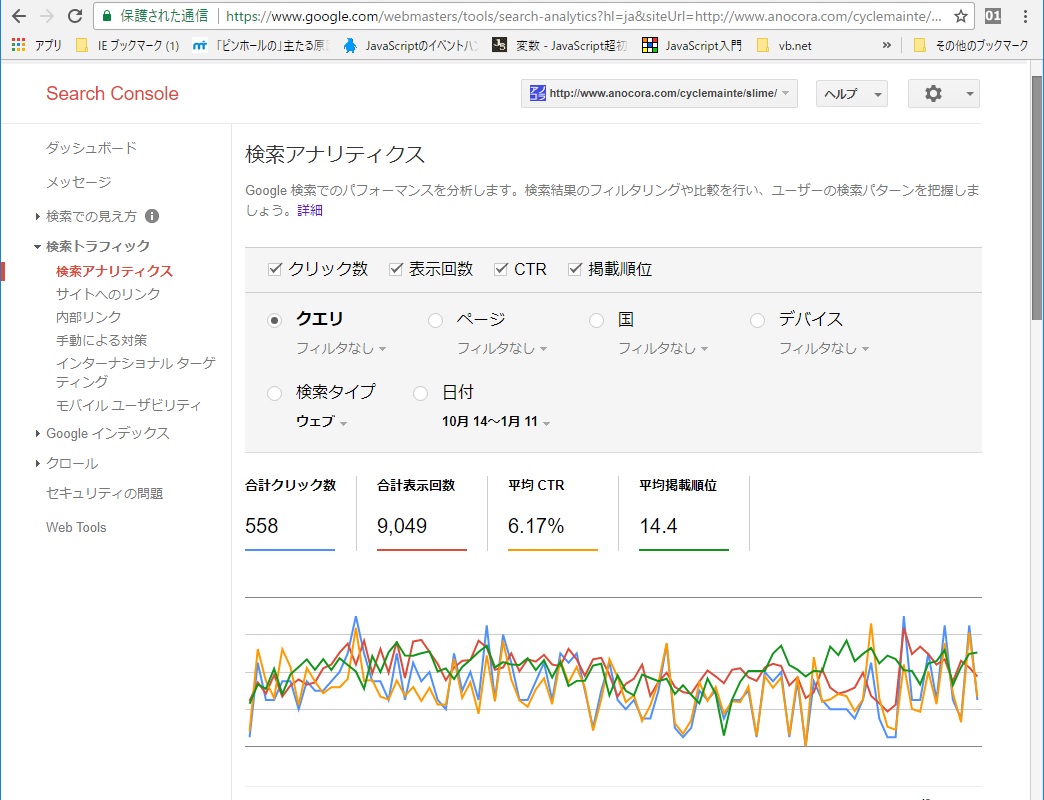Open インターナショナル ターゲティング in sidebar
Image resolution: width=1044 pixels, height=800 pixels.
136,372
